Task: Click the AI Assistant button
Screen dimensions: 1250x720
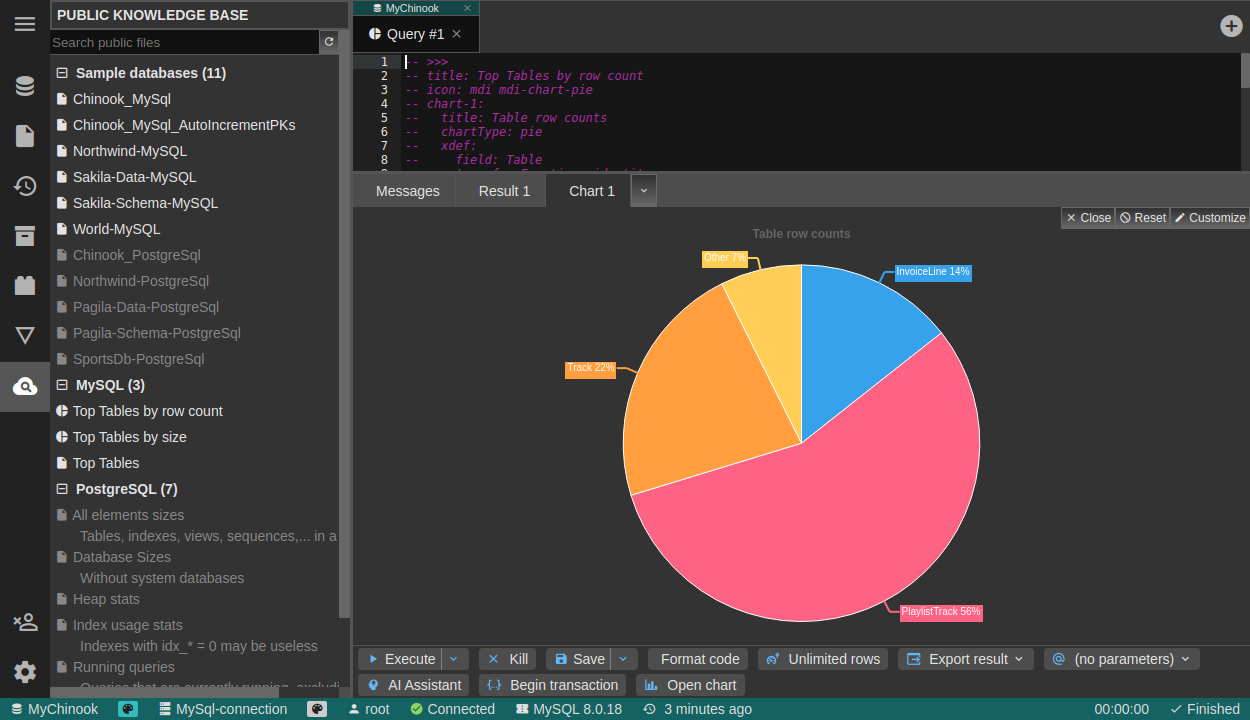Action: 414,685
